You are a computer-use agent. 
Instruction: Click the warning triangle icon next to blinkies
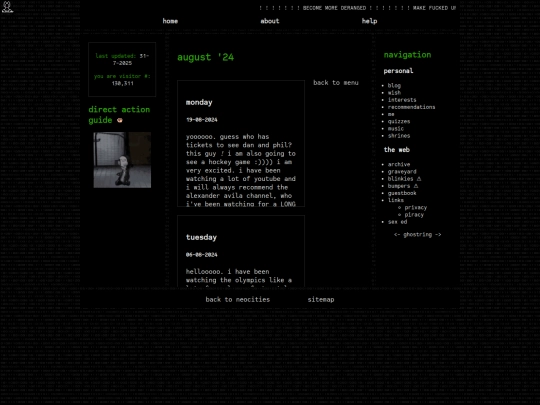tap(419, 179)
